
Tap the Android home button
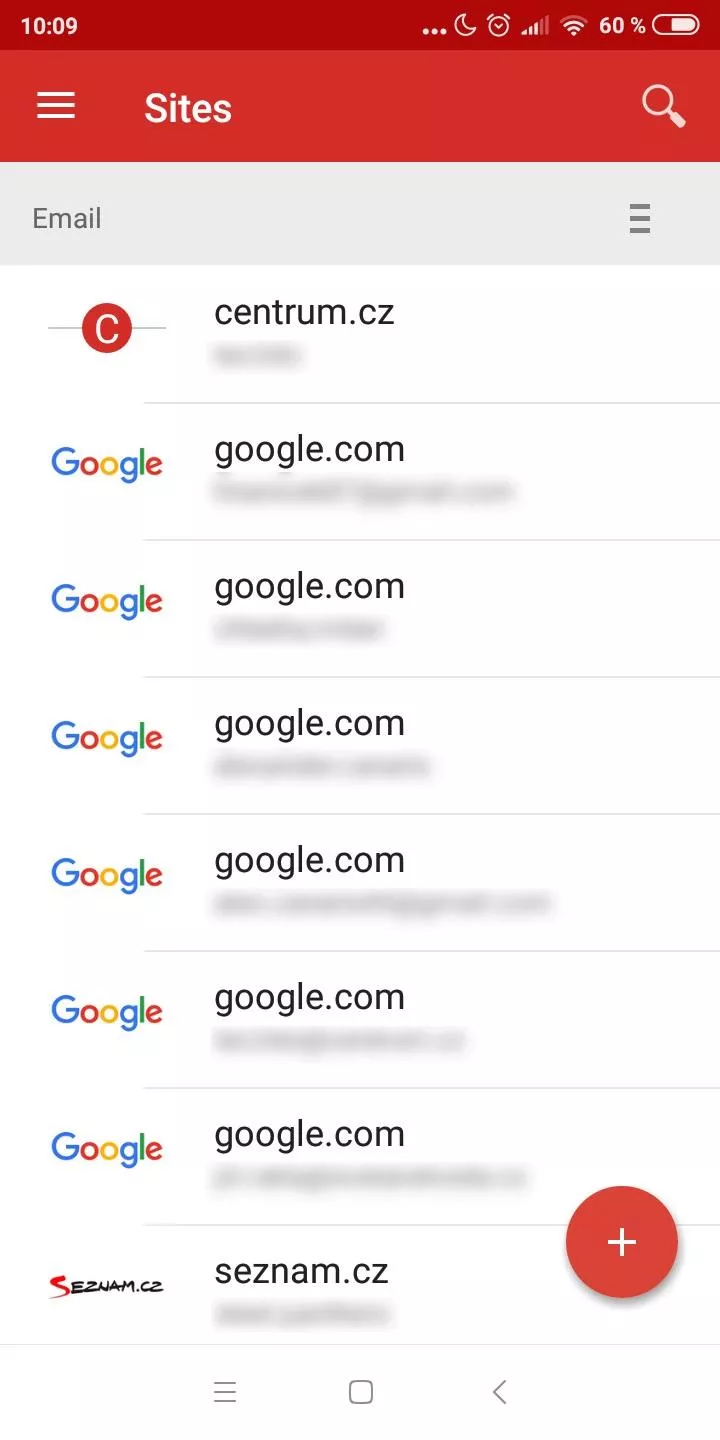click(361, 1392)
